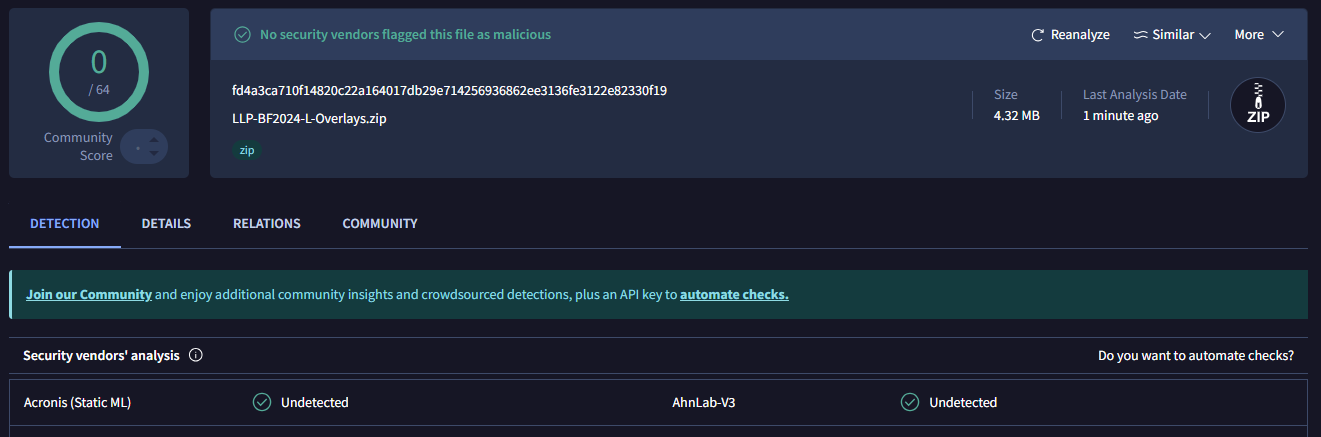Screen dimensions: 1321x437
Task: Downvote the community score with the down arrow
Action: [153, 154]
